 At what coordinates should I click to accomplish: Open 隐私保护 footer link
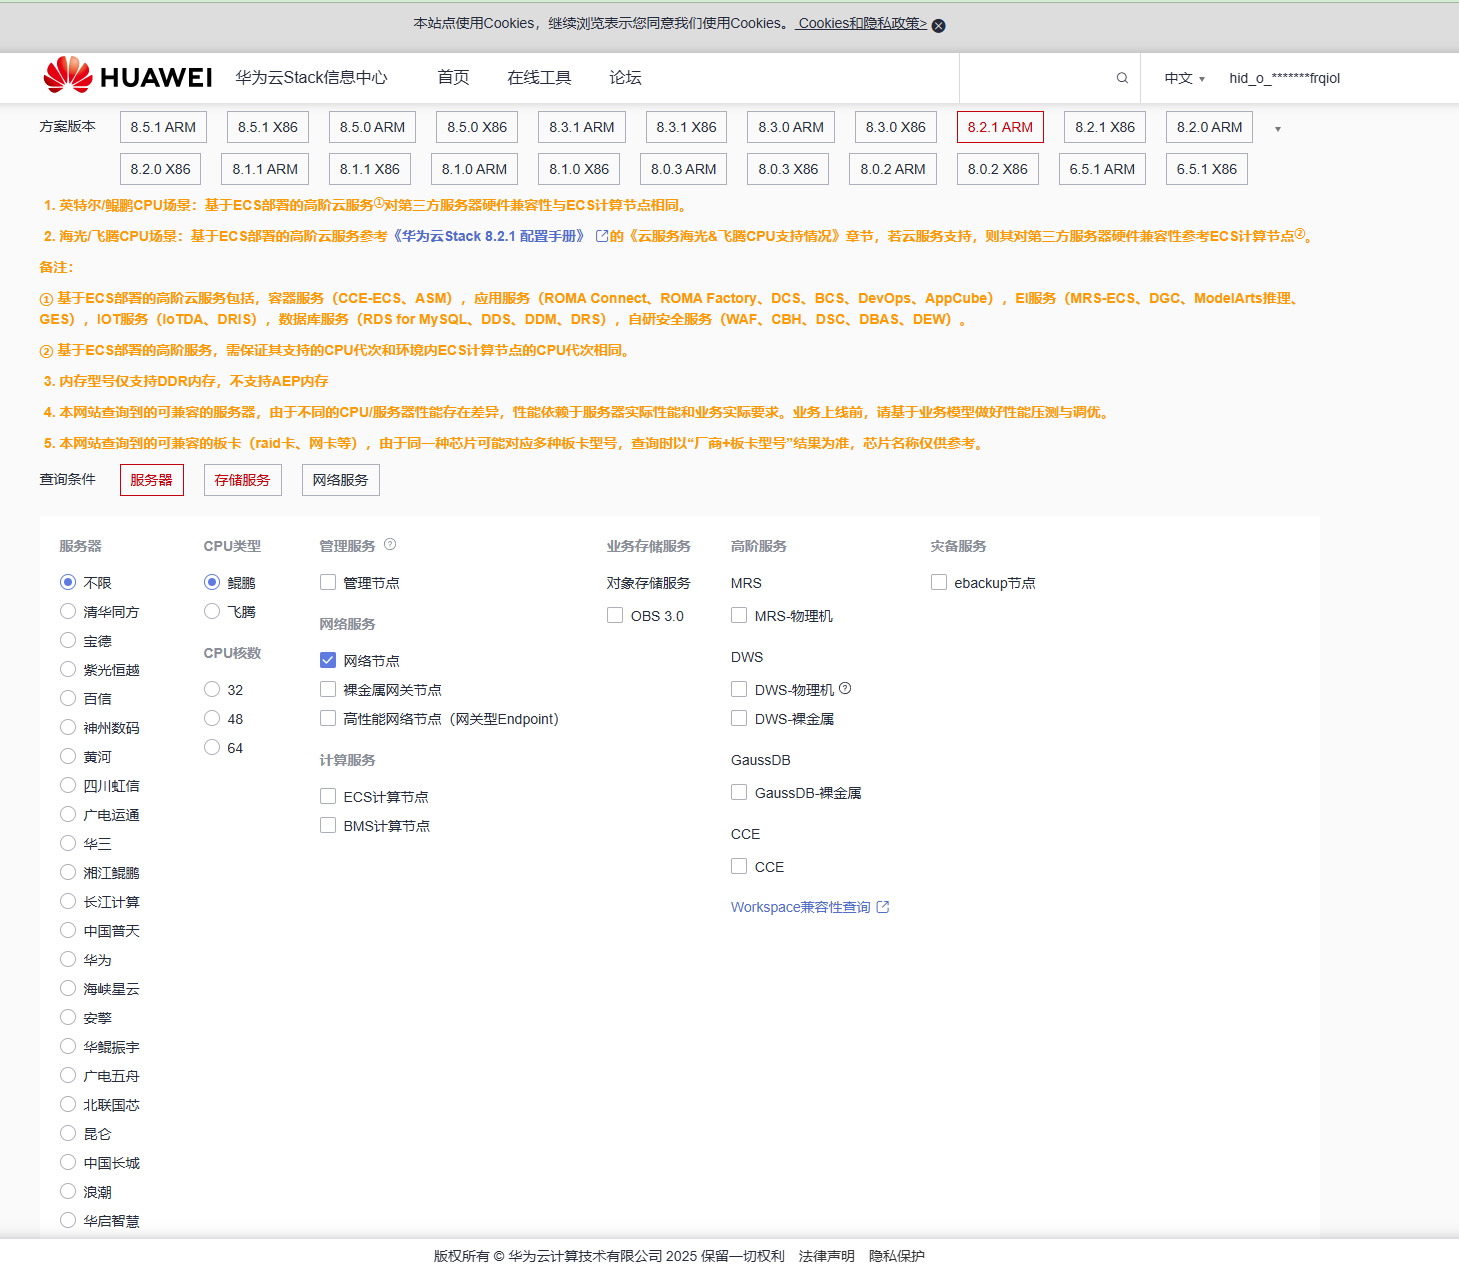(x=897, y=1256)
